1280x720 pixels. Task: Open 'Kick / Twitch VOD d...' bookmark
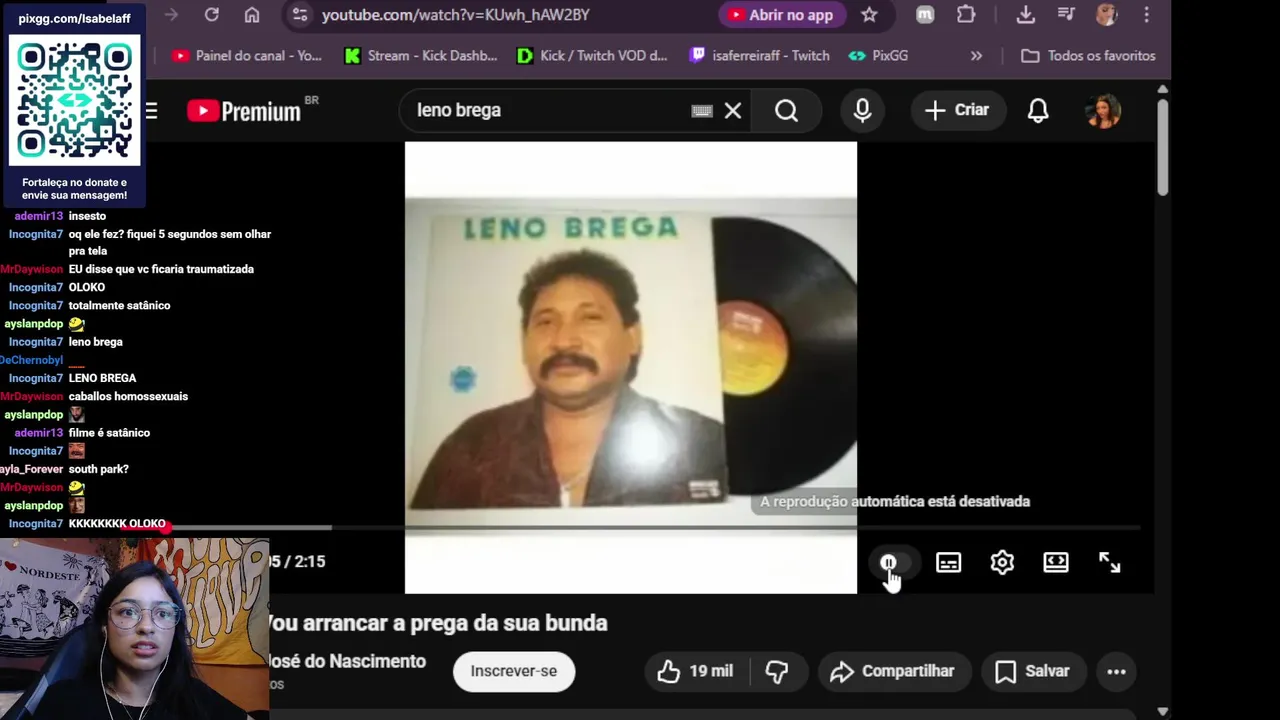click(x=592, y=56)
